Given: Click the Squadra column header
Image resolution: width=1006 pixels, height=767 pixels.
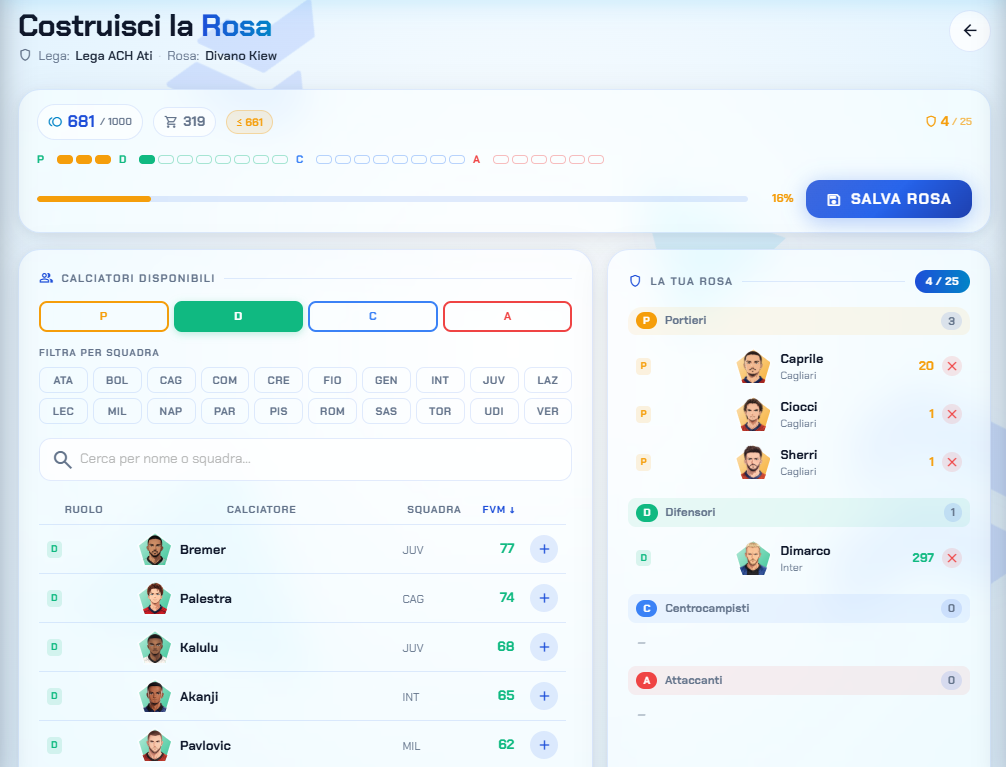Looking at the screenshot, I should tap(434, 510).
